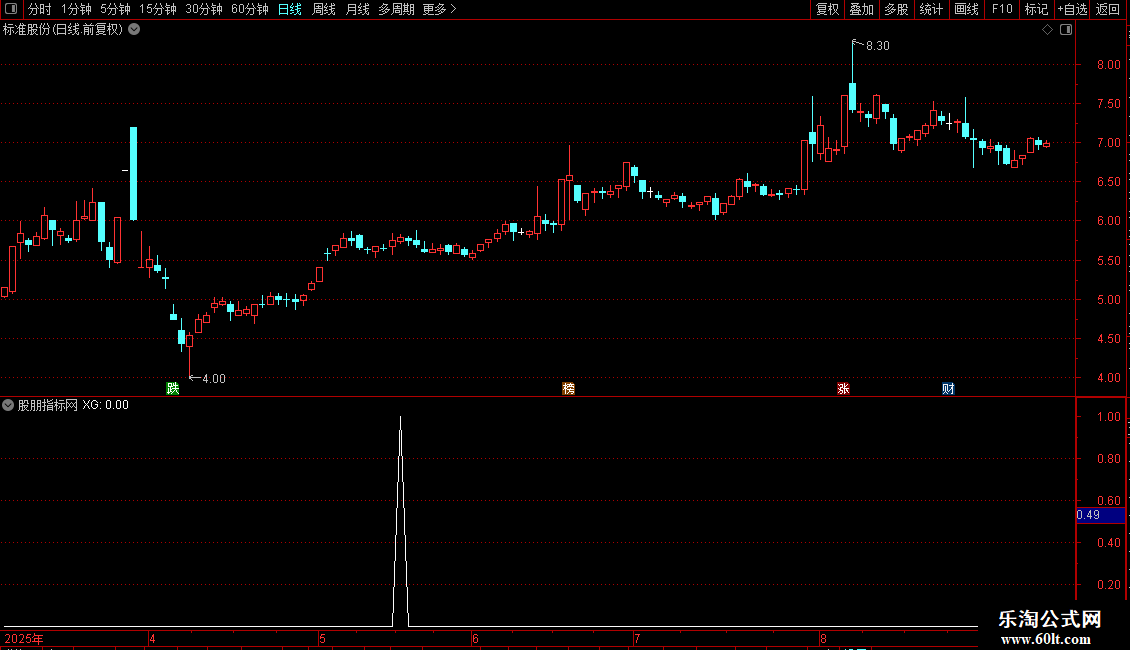Switch to 周线 weekly chart

[x=324, y=9]
